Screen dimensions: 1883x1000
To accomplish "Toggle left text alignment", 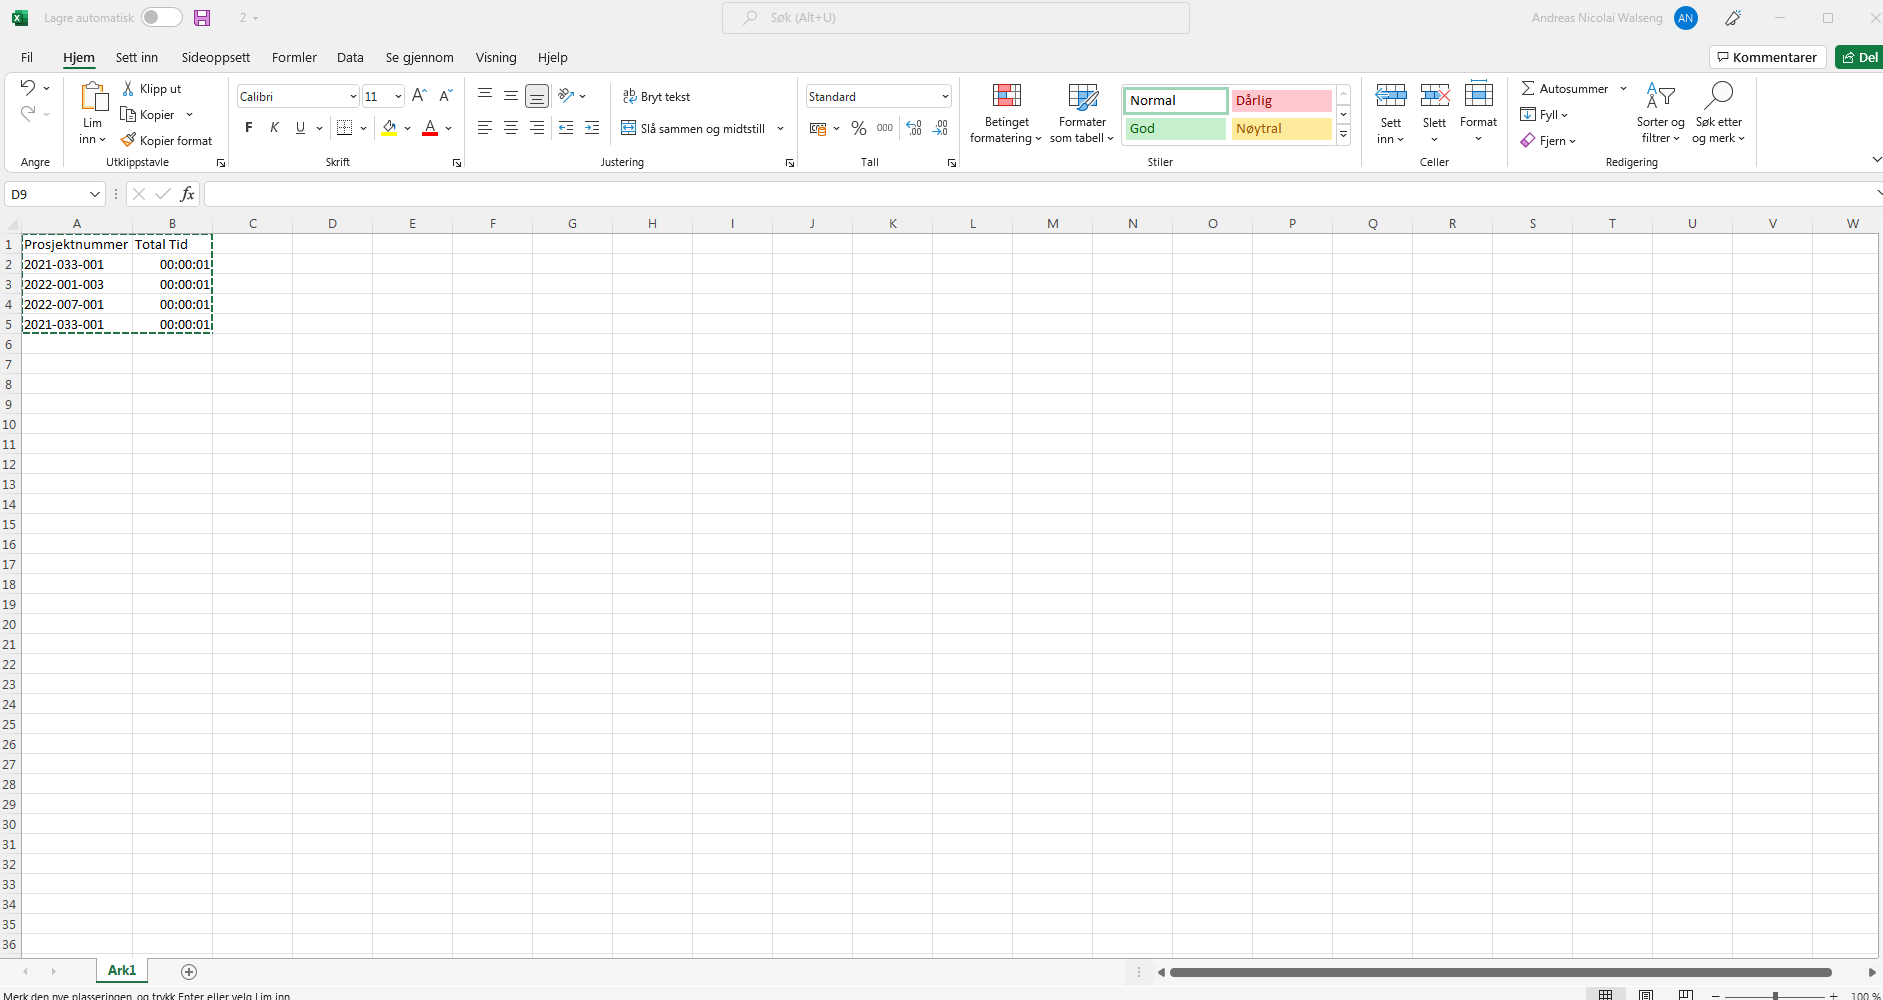I will coord(485,128).
